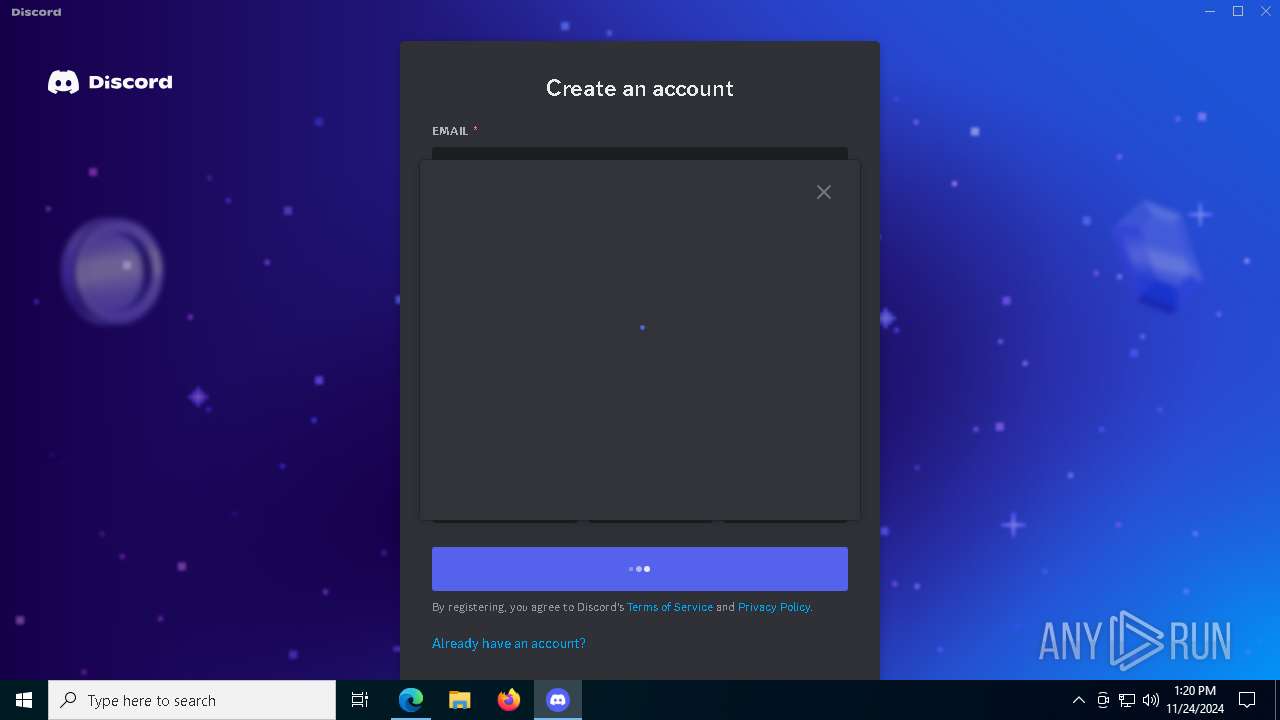Click Already have an account link
This screenshot has width=1280, height=720.
point(509,643)
